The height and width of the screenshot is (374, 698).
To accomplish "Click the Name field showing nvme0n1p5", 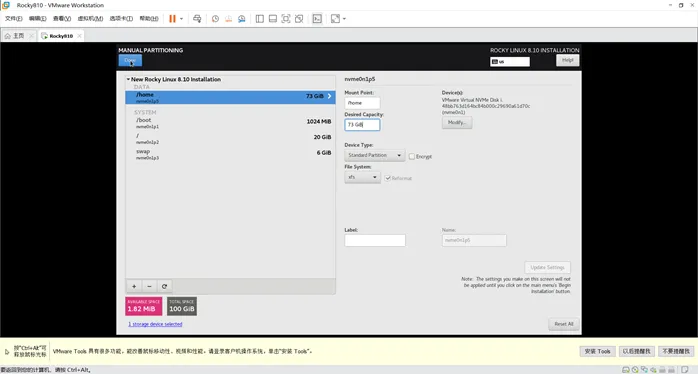I will [474, 240].
